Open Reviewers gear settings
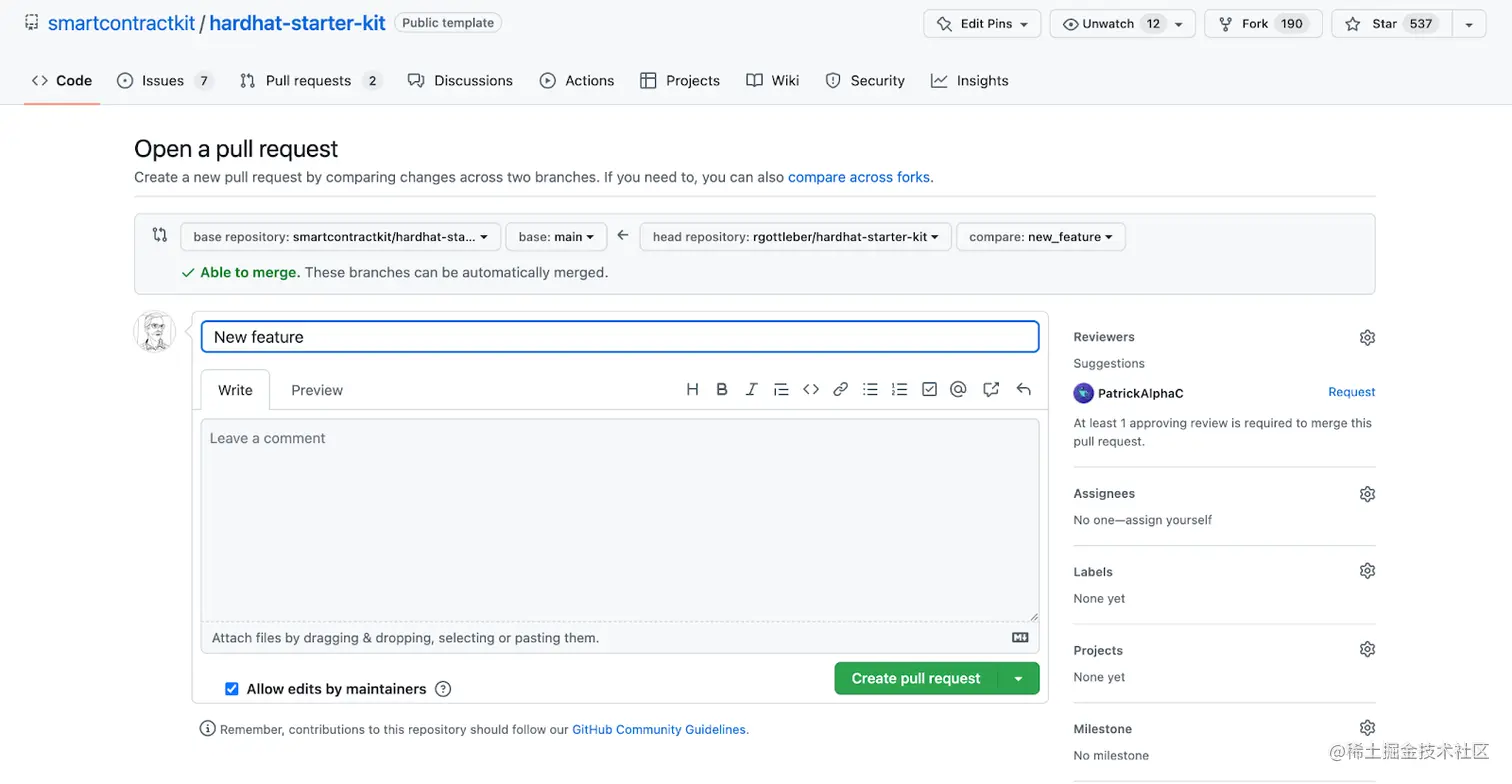The height and width of the screenshot is (784, 1512). click(1367, 338)
